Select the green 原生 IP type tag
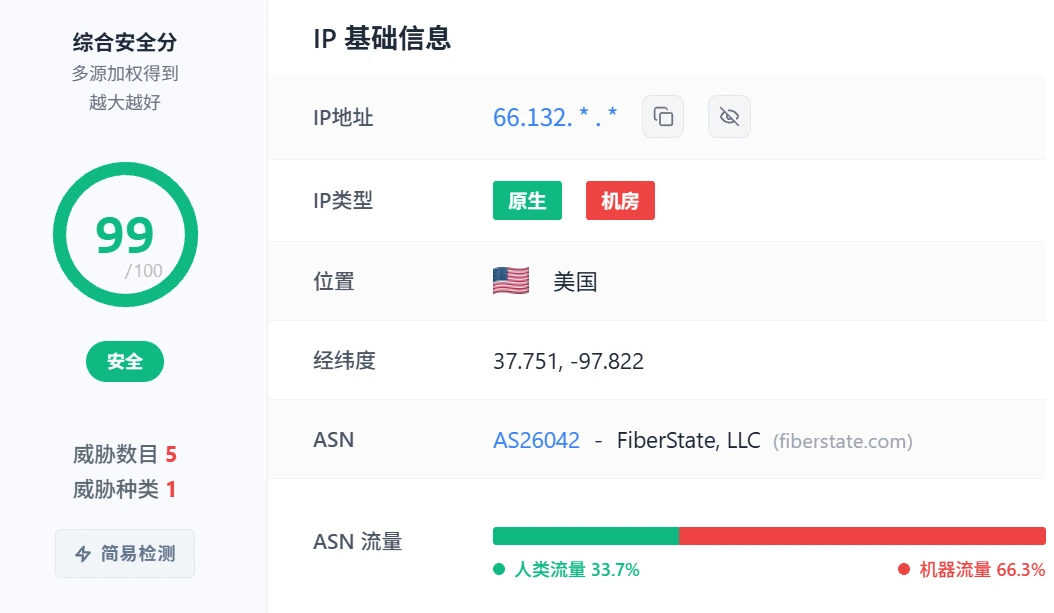Image resolution: width=1054 pixels, height=613 pixels. (x=527, y=200)
